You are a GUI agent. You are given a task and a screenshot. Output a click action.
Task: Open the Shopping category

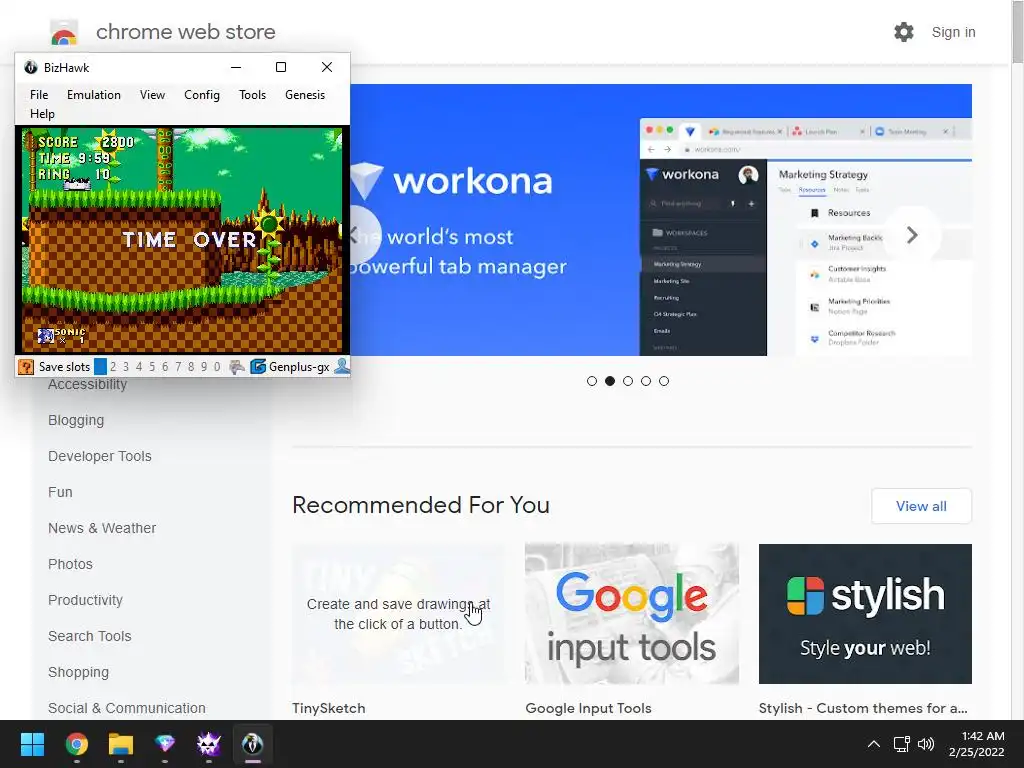[78, 672]
